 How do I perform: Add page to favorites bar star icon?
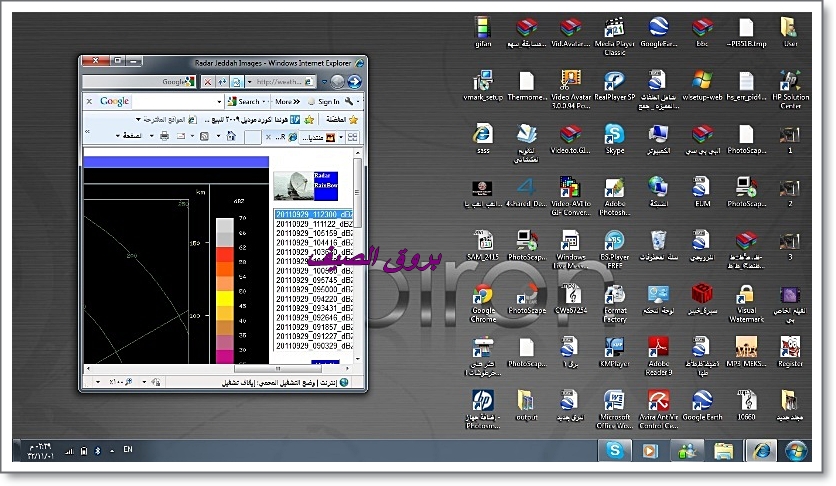tap(309, 119)
